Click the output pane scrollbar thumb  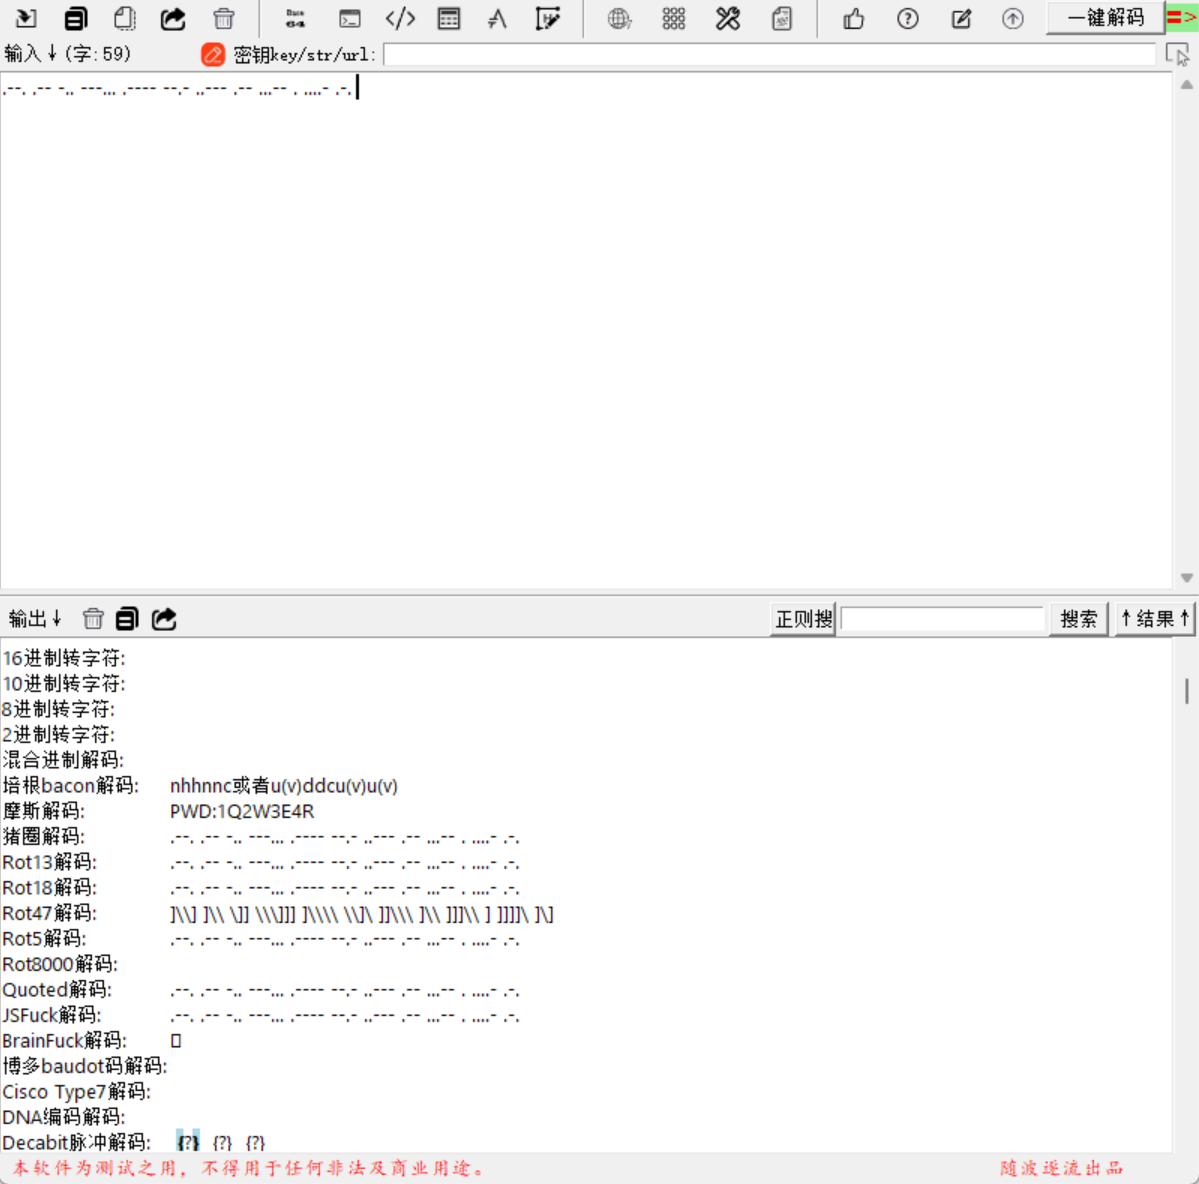pyautogui.click(x=1186, y=691)
